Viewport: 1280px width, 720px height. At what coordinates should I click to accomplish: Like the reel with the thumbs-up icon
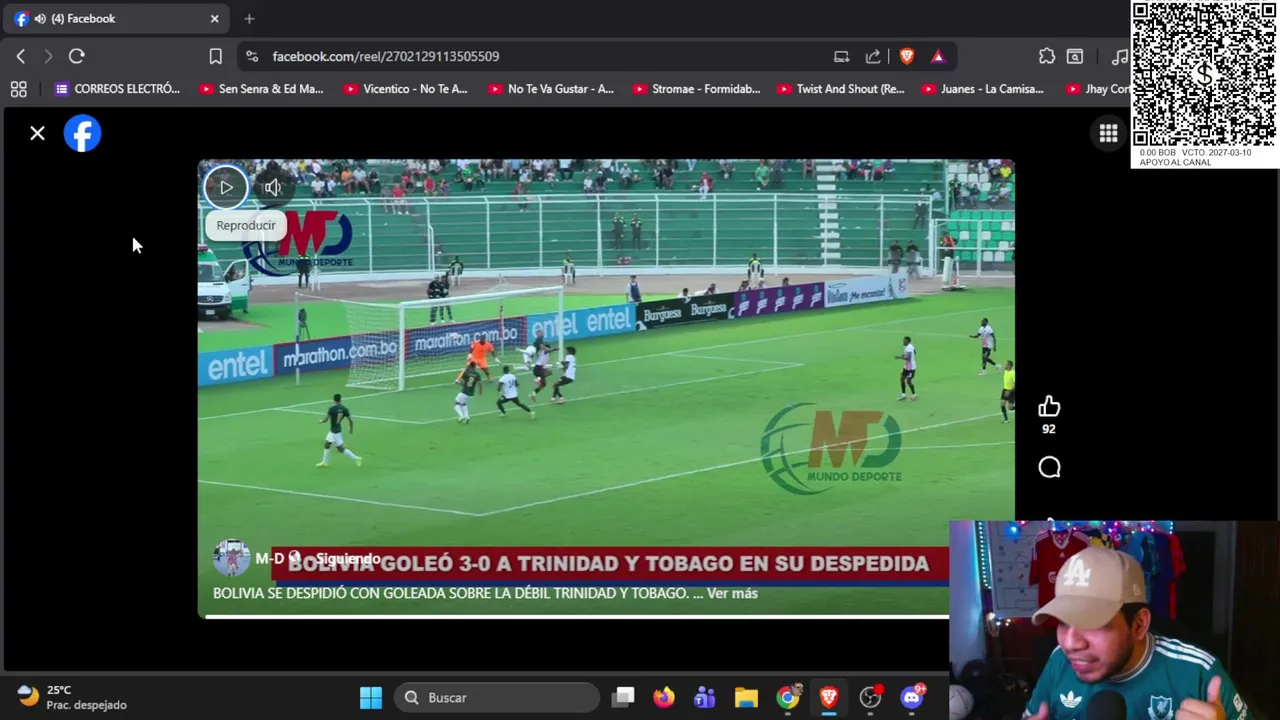pyautogui.click(x=1048, y=406)
